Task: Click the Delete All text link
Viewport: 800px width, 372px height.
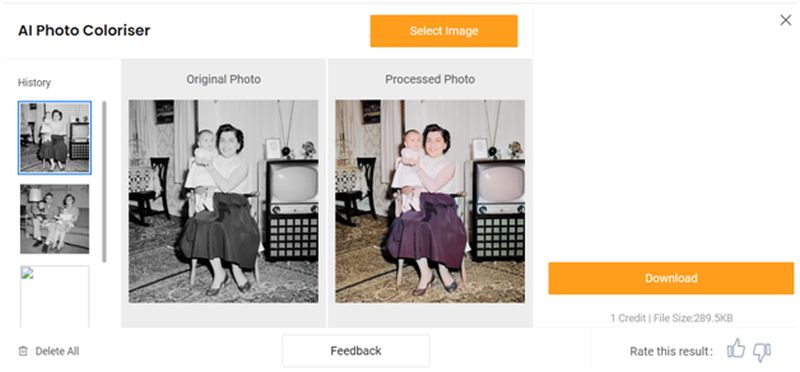Action: (57, 351)
